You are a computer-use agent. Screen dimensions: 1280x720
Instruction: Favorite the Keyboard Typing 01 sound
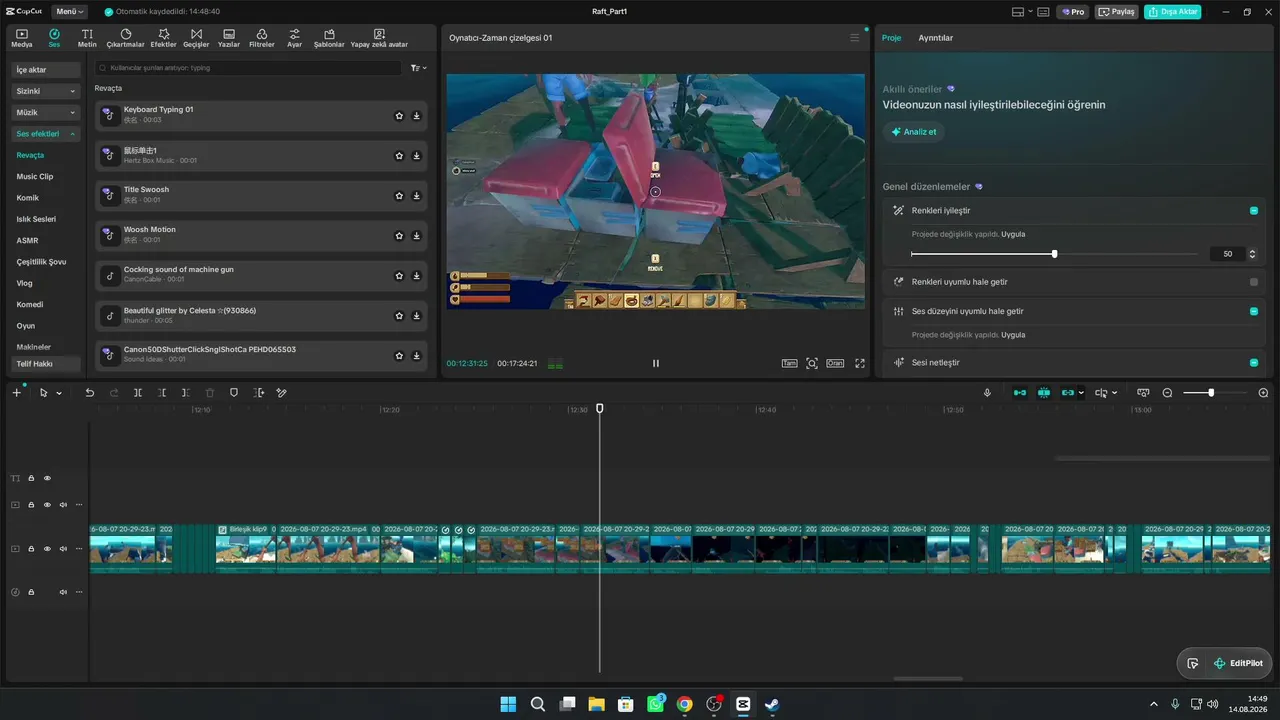pos(399,116)
